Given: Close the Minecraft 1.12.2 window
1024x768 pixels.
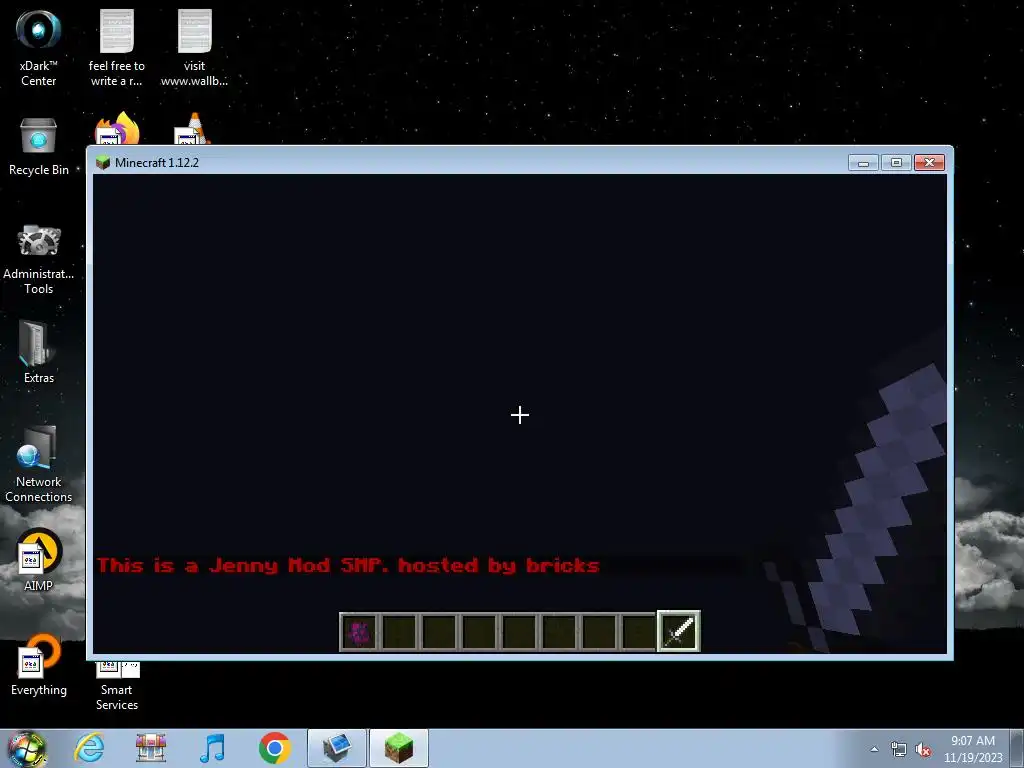Looking at the screenshot, I should [x=929, y=163].
